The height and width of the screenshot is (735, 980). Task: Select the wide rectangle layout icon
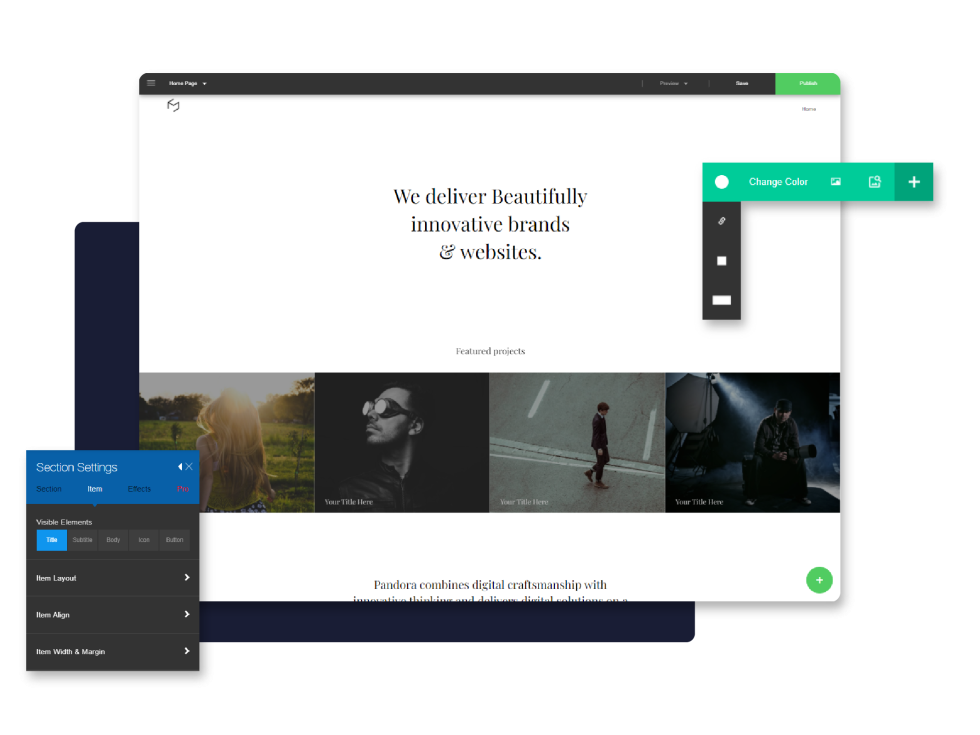click(721, 300)
